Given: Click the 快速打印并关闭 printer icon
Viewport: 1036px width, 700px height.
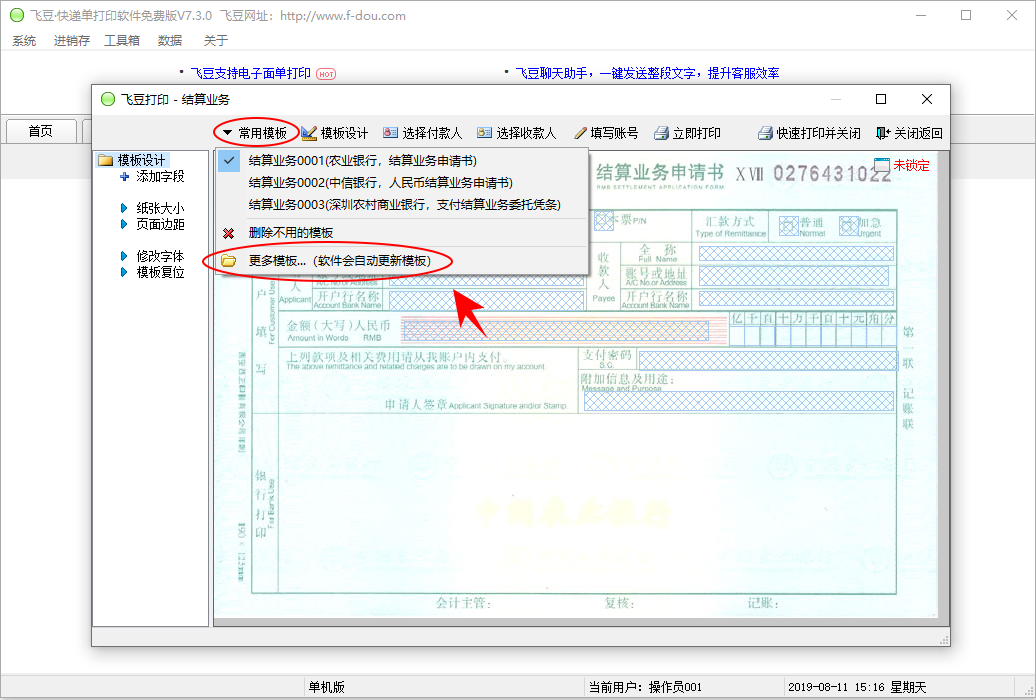Looking at the screenshot, I should pyautogui.click(x=765, y=134).
